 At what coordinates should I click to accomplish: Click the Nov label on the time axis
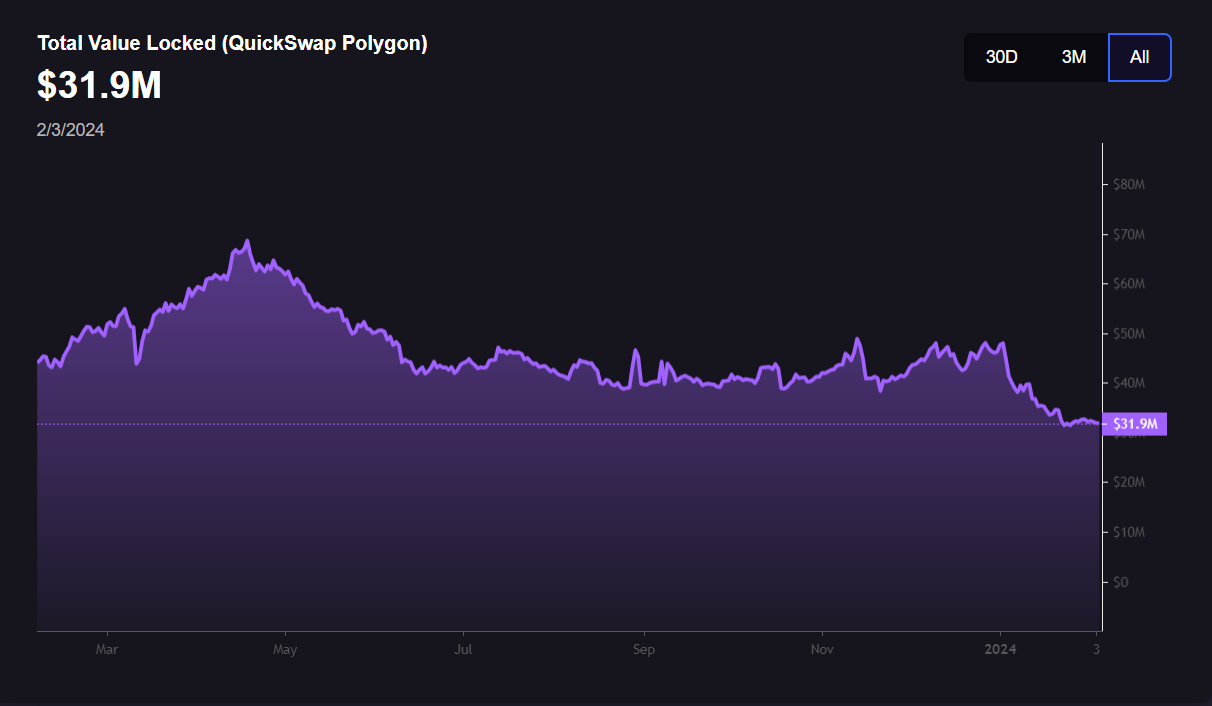tap(822, 649)
